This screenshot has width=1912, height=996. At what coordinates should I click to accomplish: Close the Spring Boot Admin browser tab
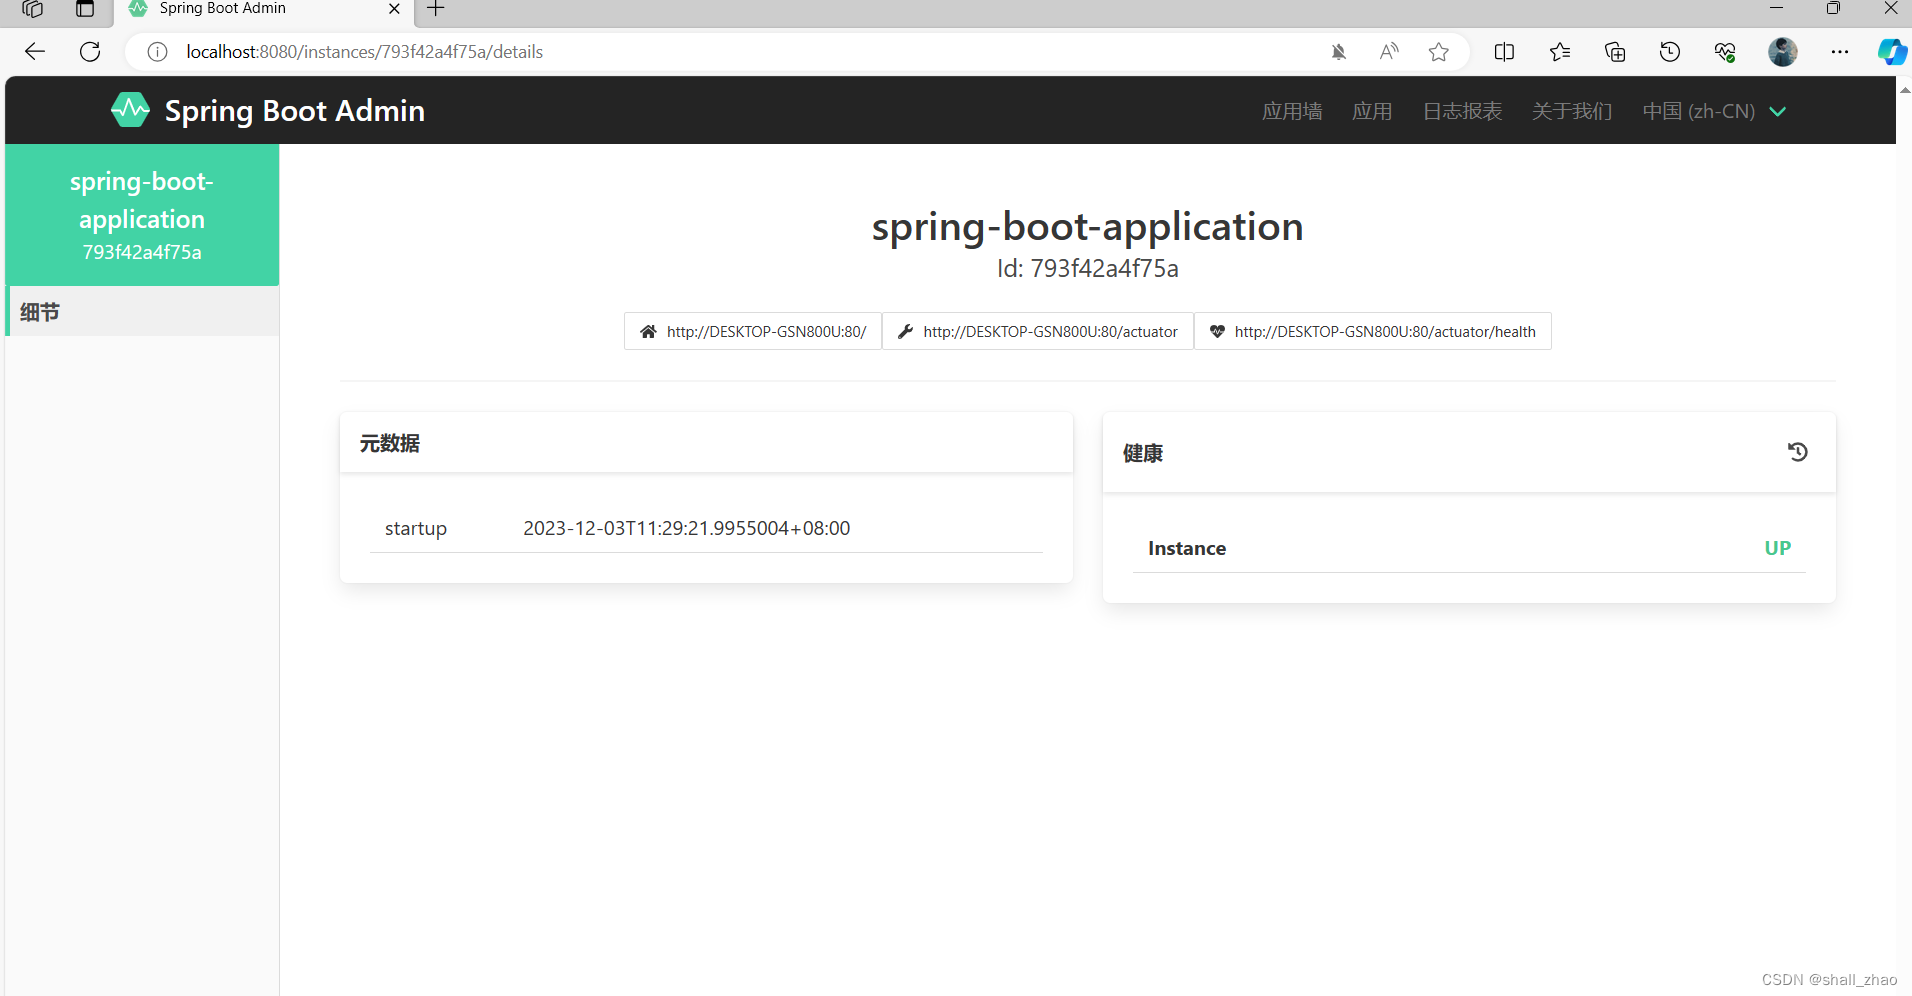(394, 9)
